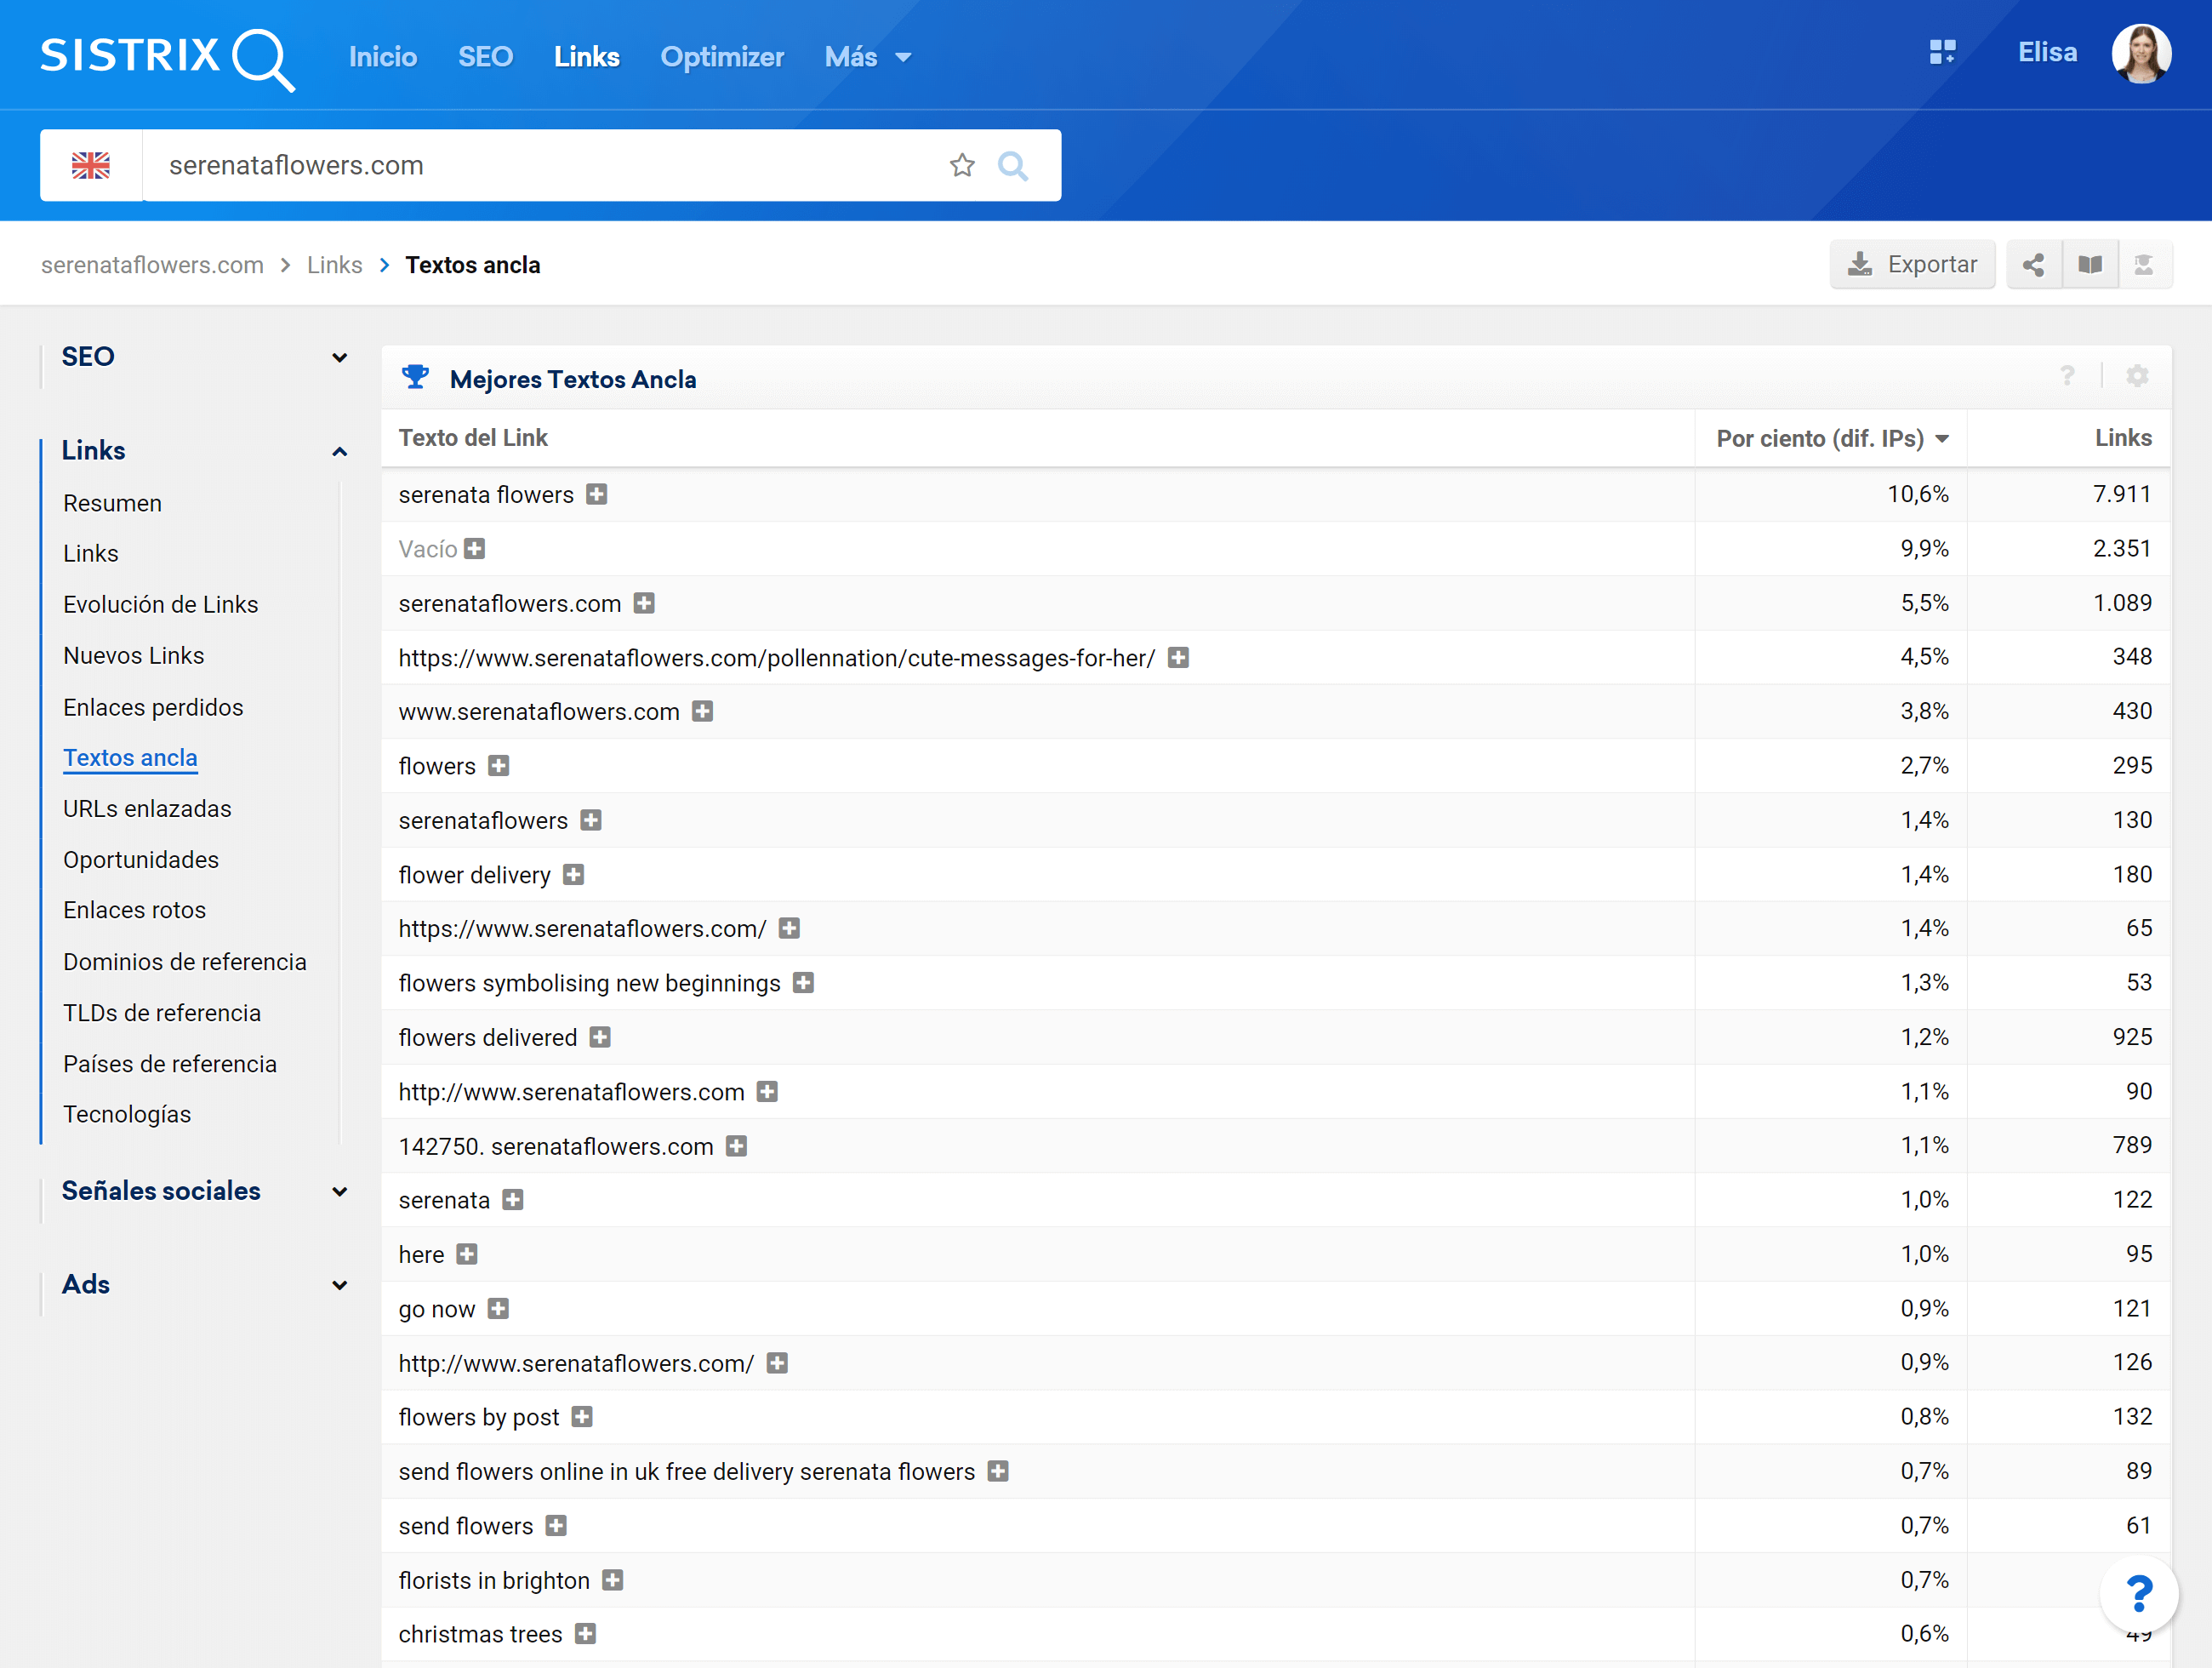This screenshot has width=2212, height=1668.
Task: Go to the SEO top menu
Action: (485, 57)
